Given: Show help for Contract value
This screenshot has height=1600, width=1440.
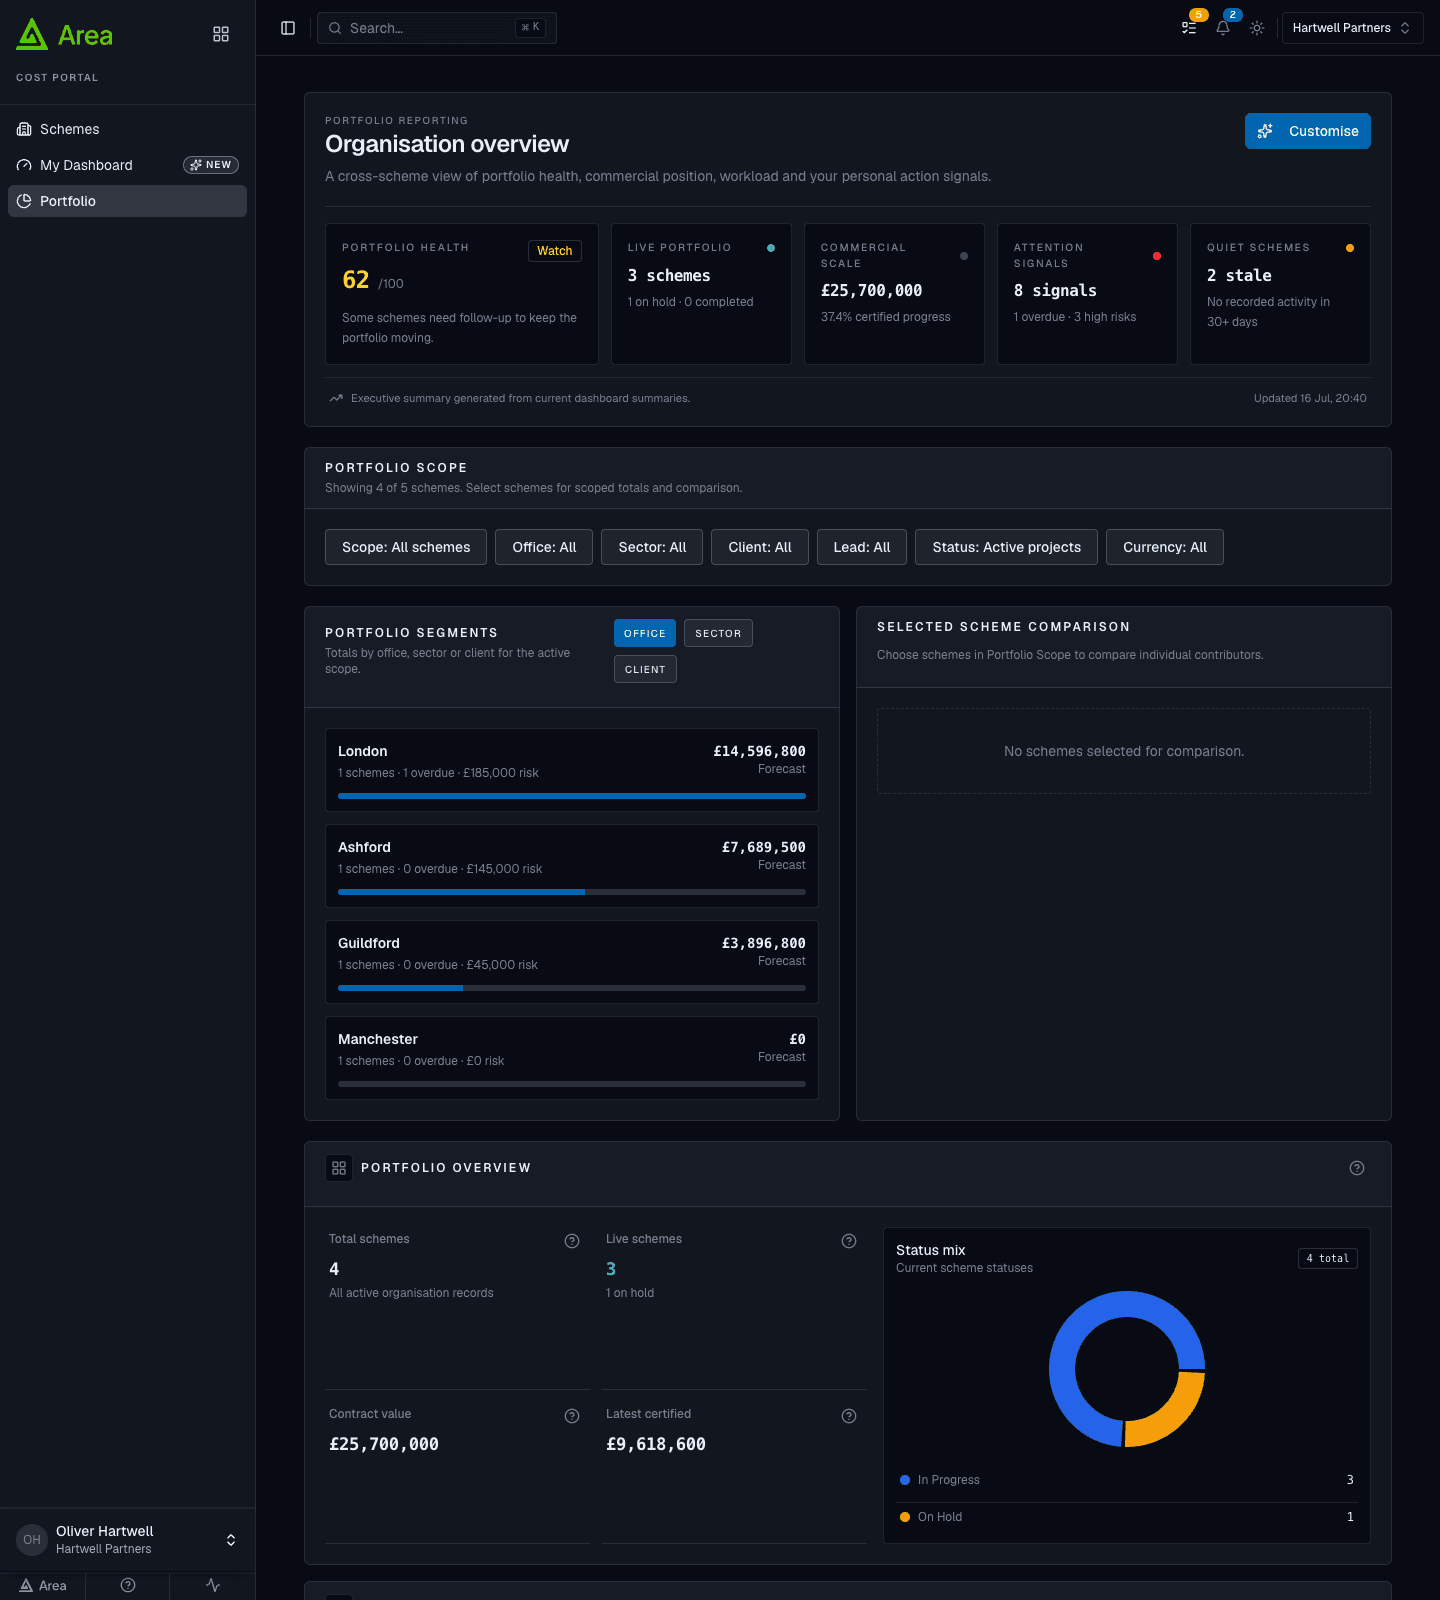Looking at the screenshot, I should coord(572,1416).
